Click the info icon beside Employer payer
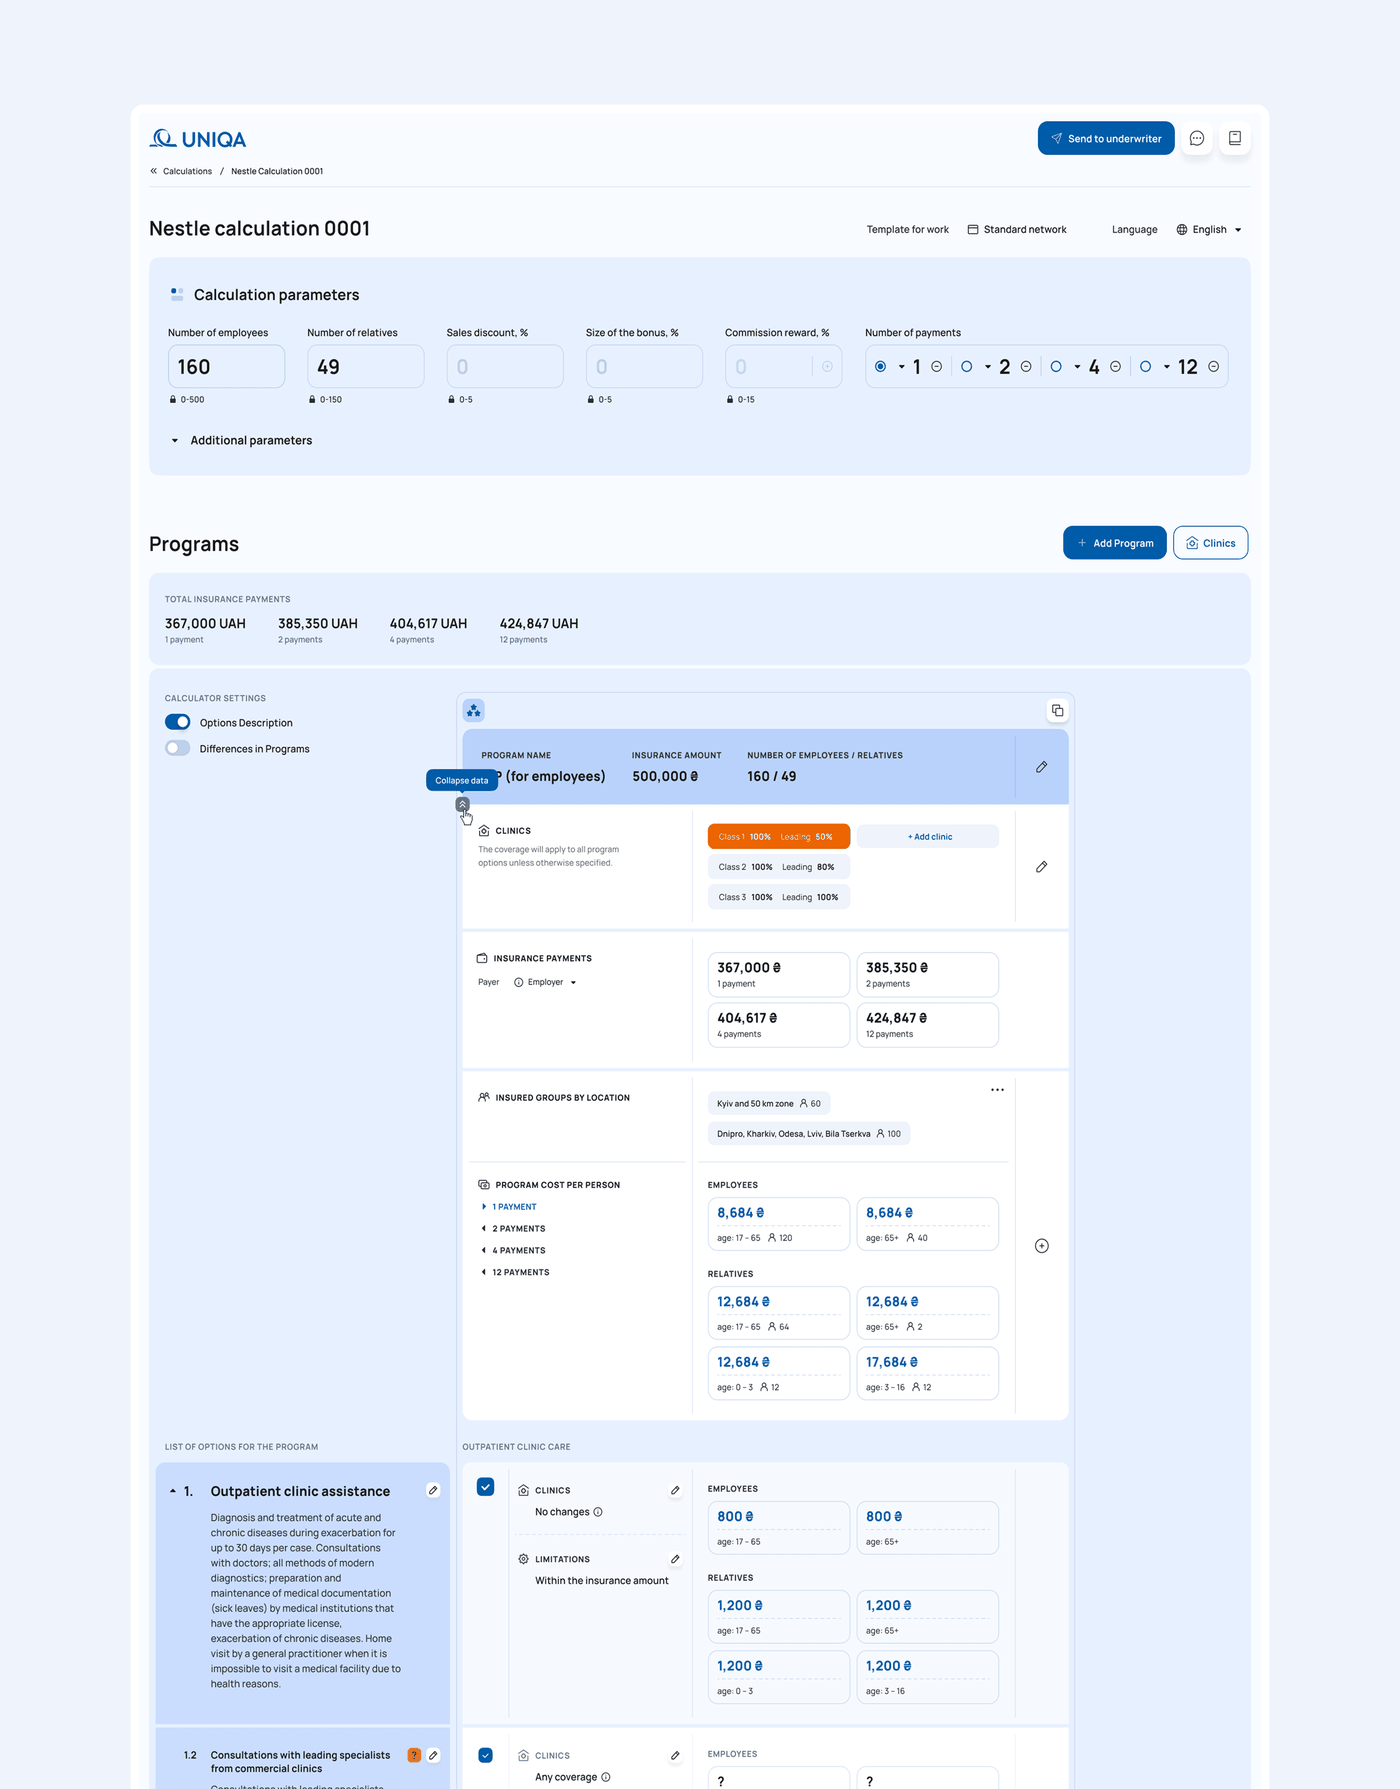The width and height of the screenshot is (1400, 1789). point(518,983)
